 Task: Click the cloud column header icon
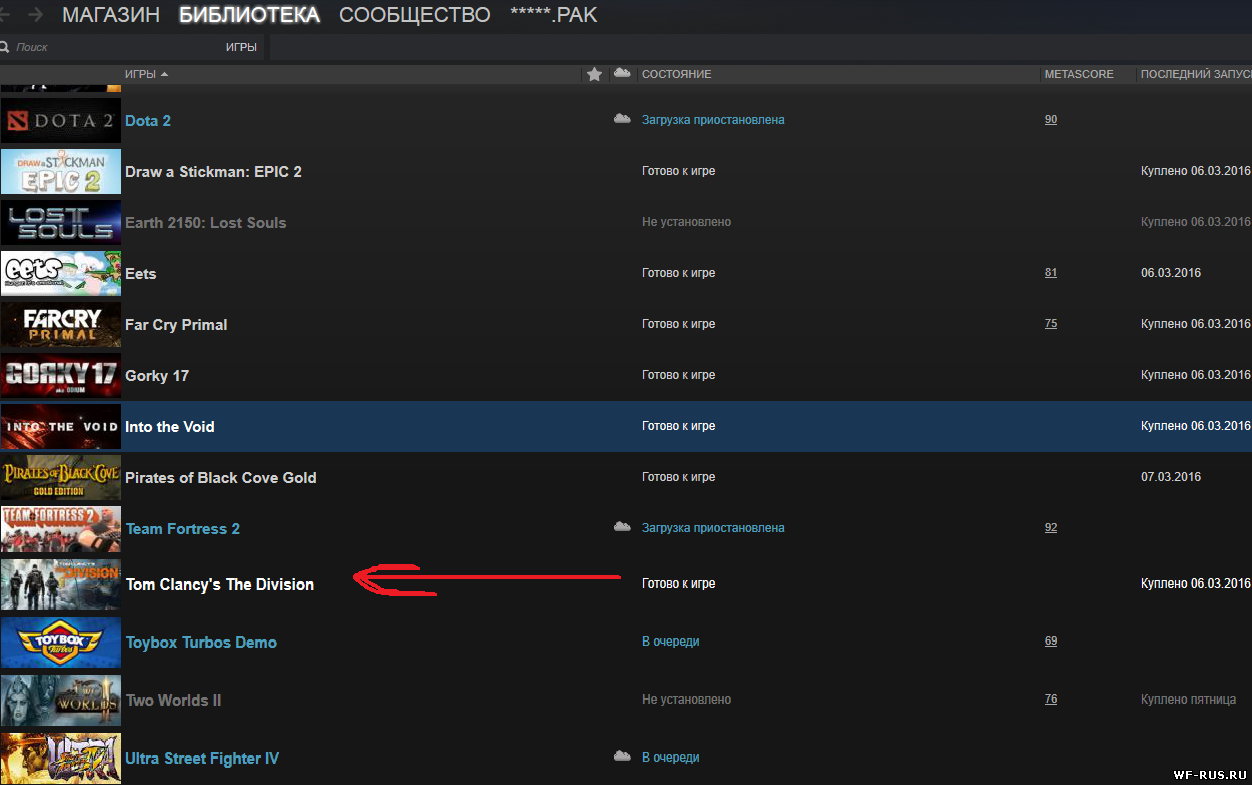click(622, 73)
